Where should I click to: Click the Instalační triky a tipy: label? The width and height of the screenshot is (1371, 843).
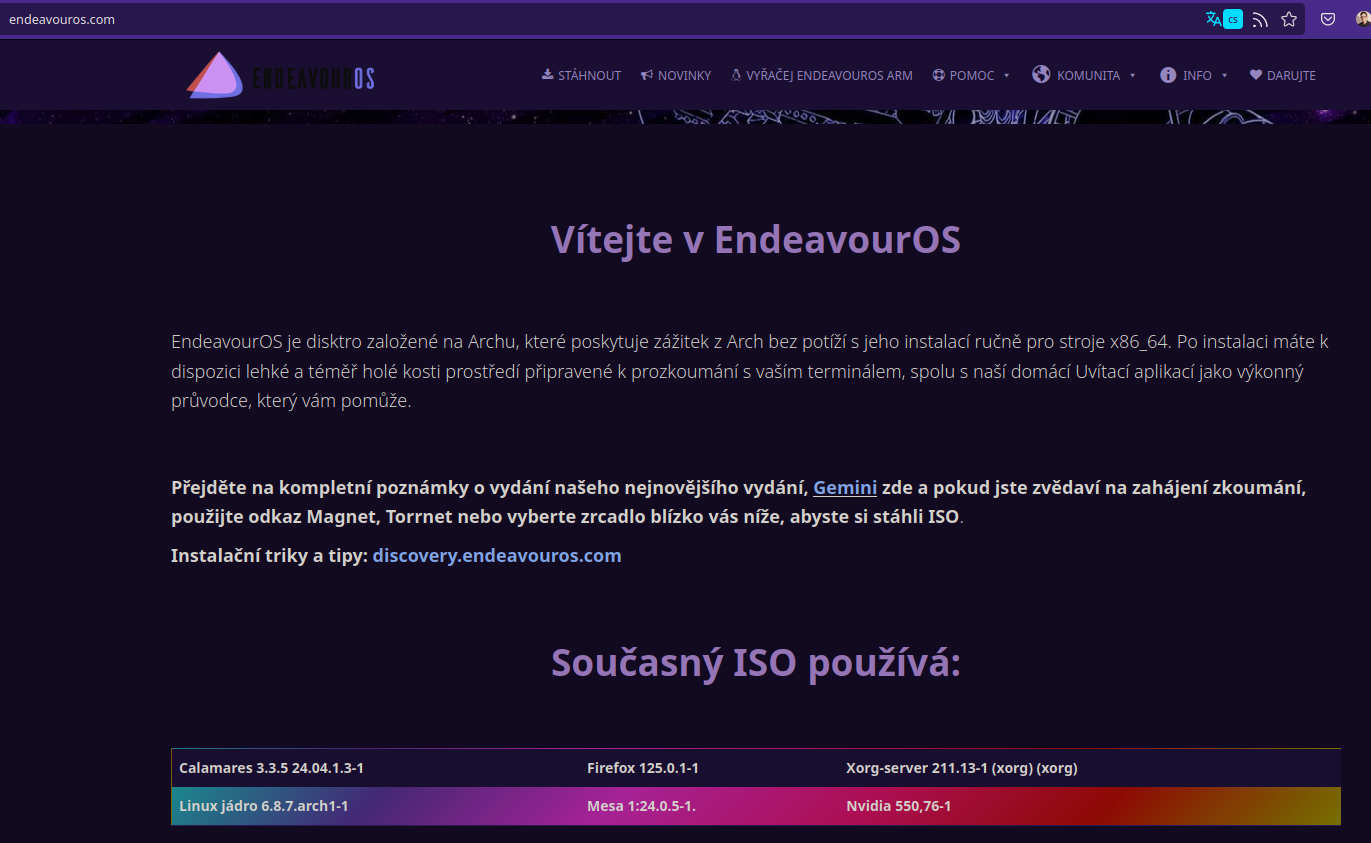coord(270,555)
